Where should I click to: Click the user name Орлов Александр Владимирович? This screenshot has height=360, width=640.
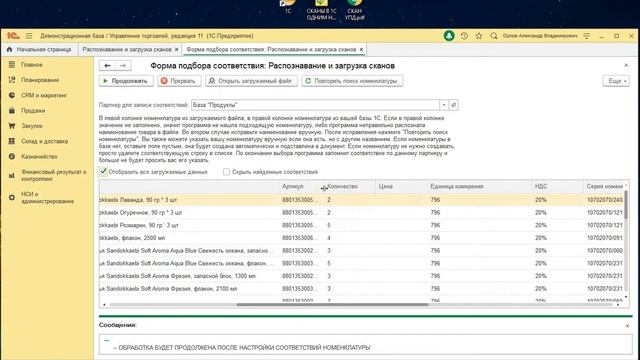click(540, 36)
